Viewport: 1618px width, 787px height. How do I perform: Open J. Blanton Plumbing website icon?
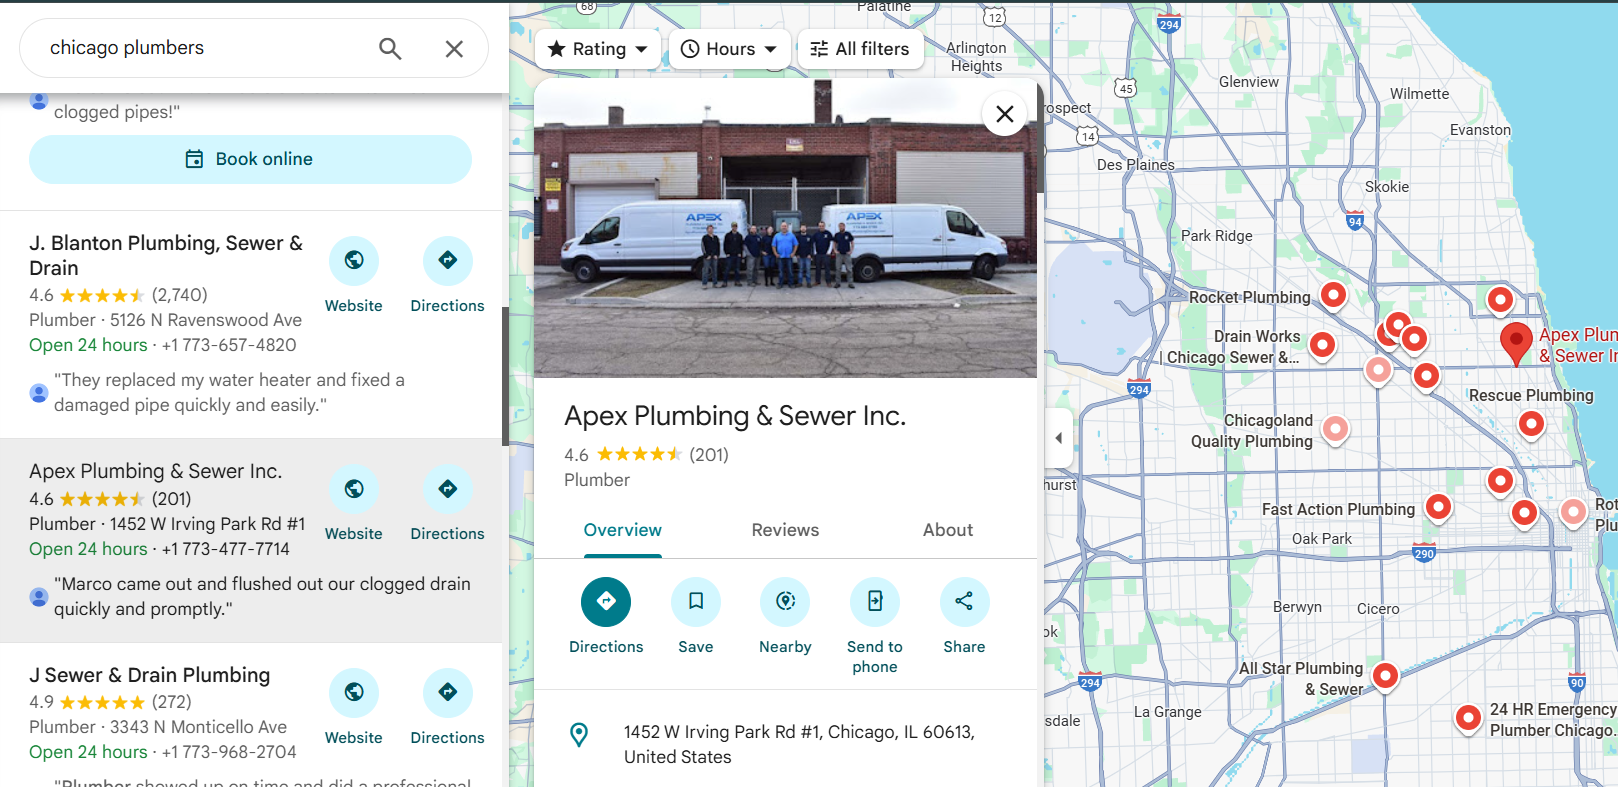[354, 261]
